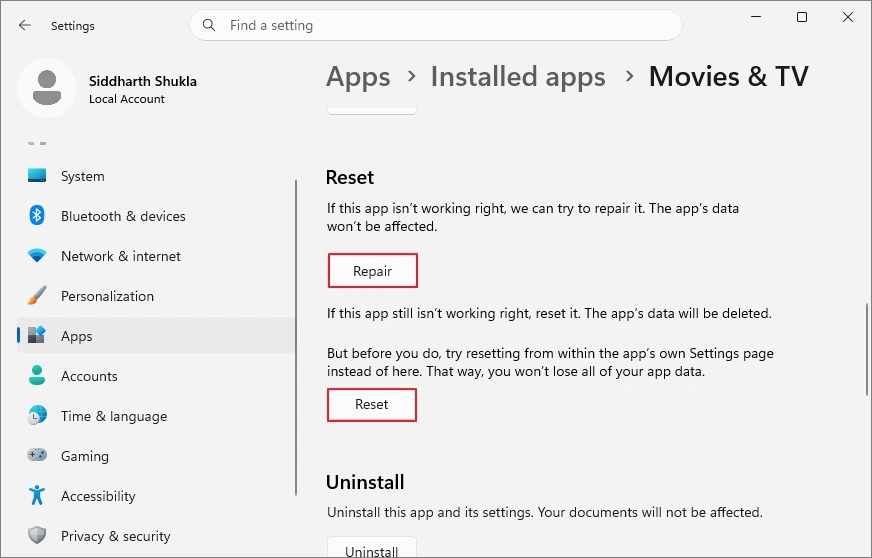Focus the Find a setting search box
The width and height of the screenshot is (872, 558).
pyautogui.click(x=435, y=25)
